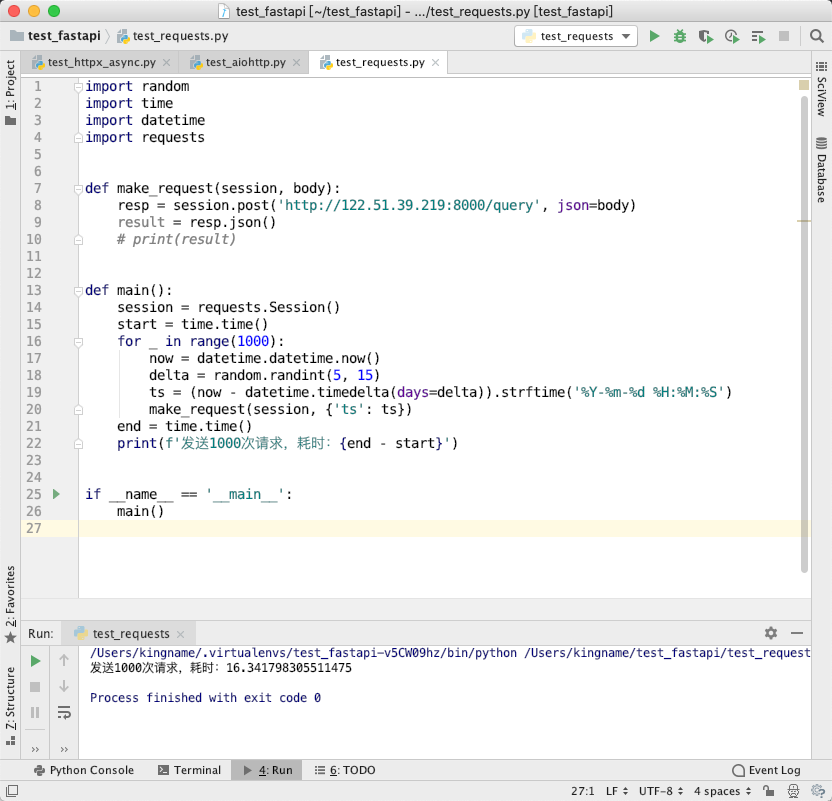Viewport: 832px width, 801px height.
Task: Open the Event Log
Action: (x=766, y=770)
